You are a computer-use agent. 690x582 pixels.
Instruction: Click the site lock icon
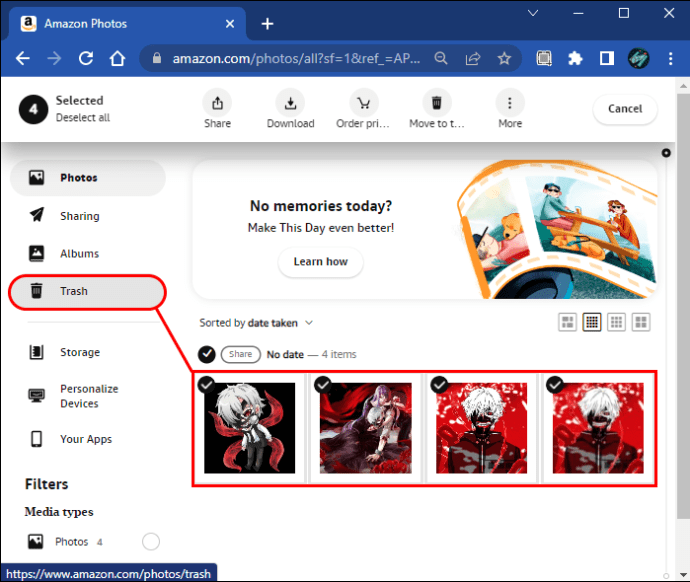coord(157,58)
